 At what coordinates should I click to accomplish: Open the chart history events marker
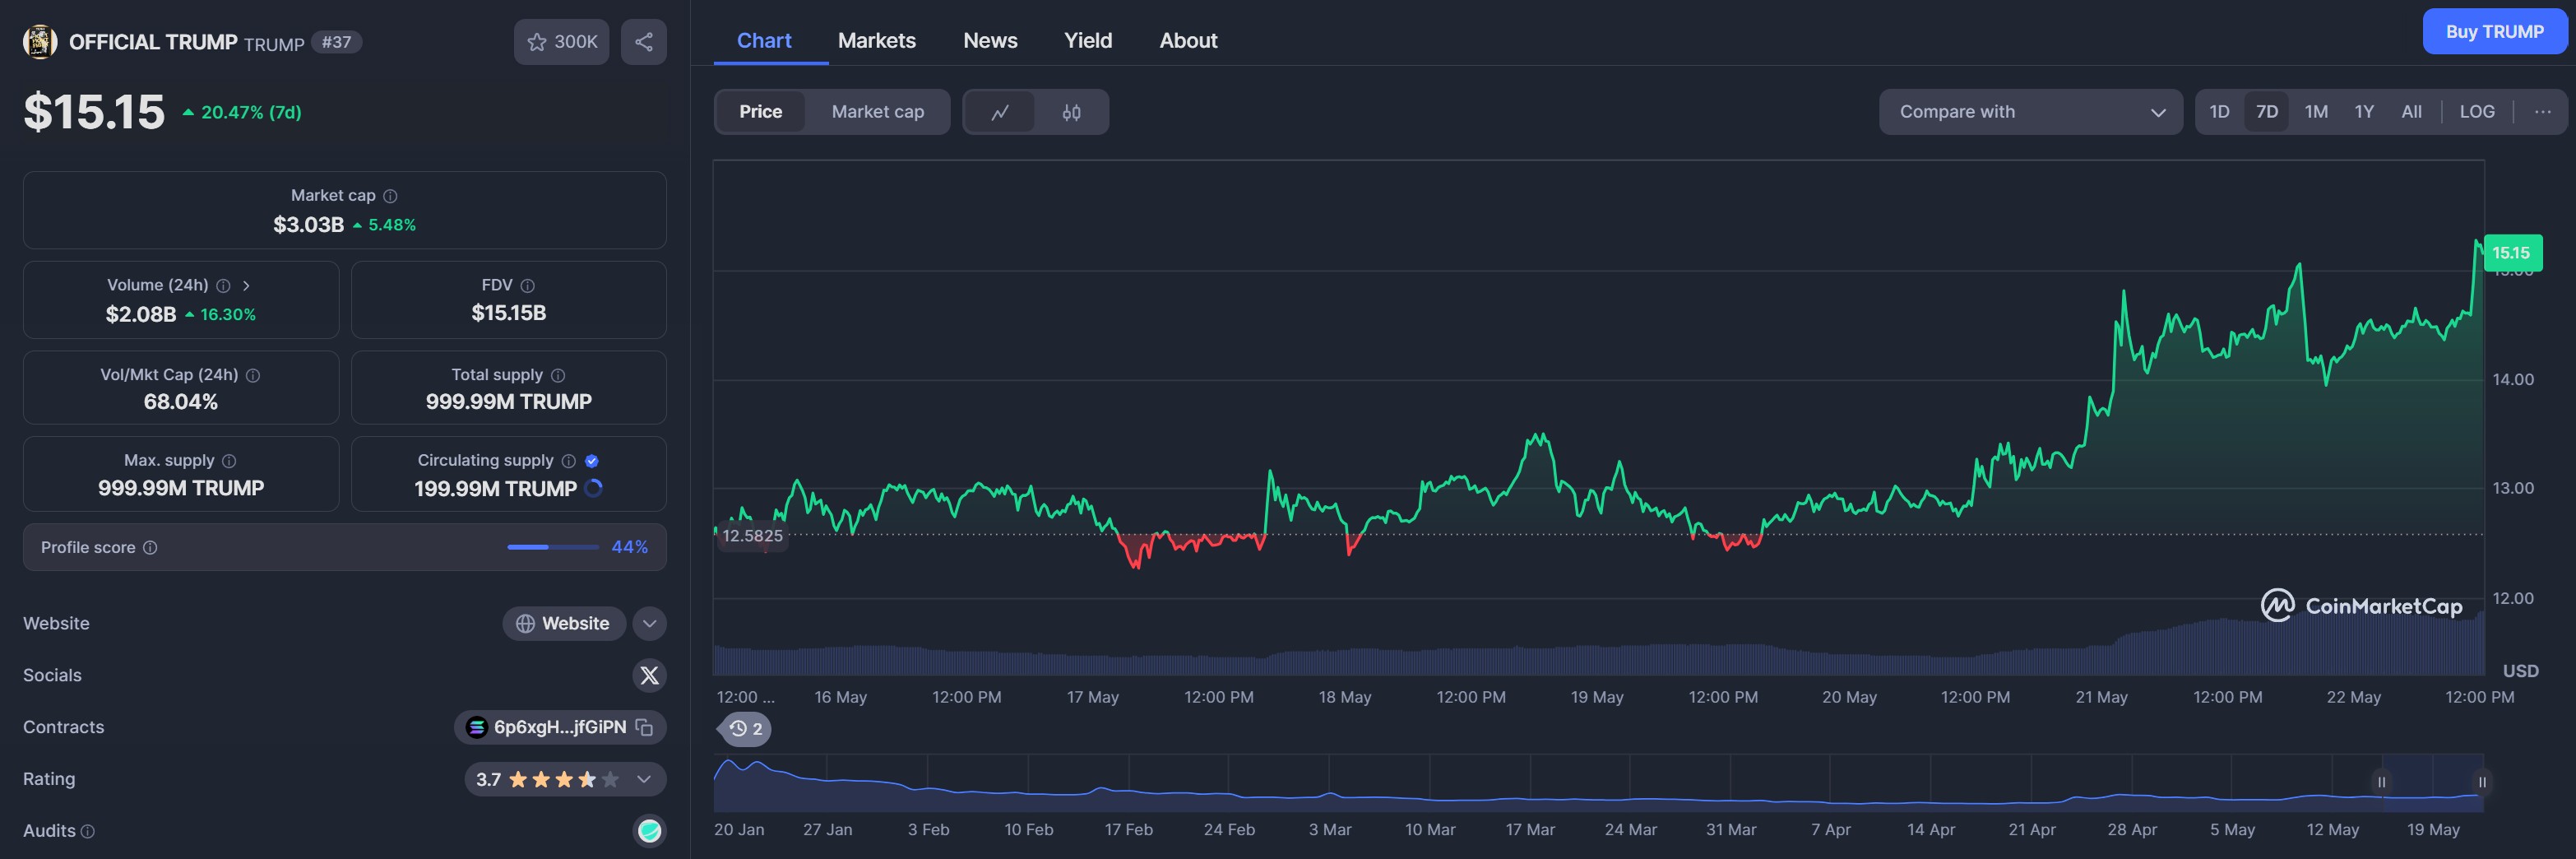[746, 728]
